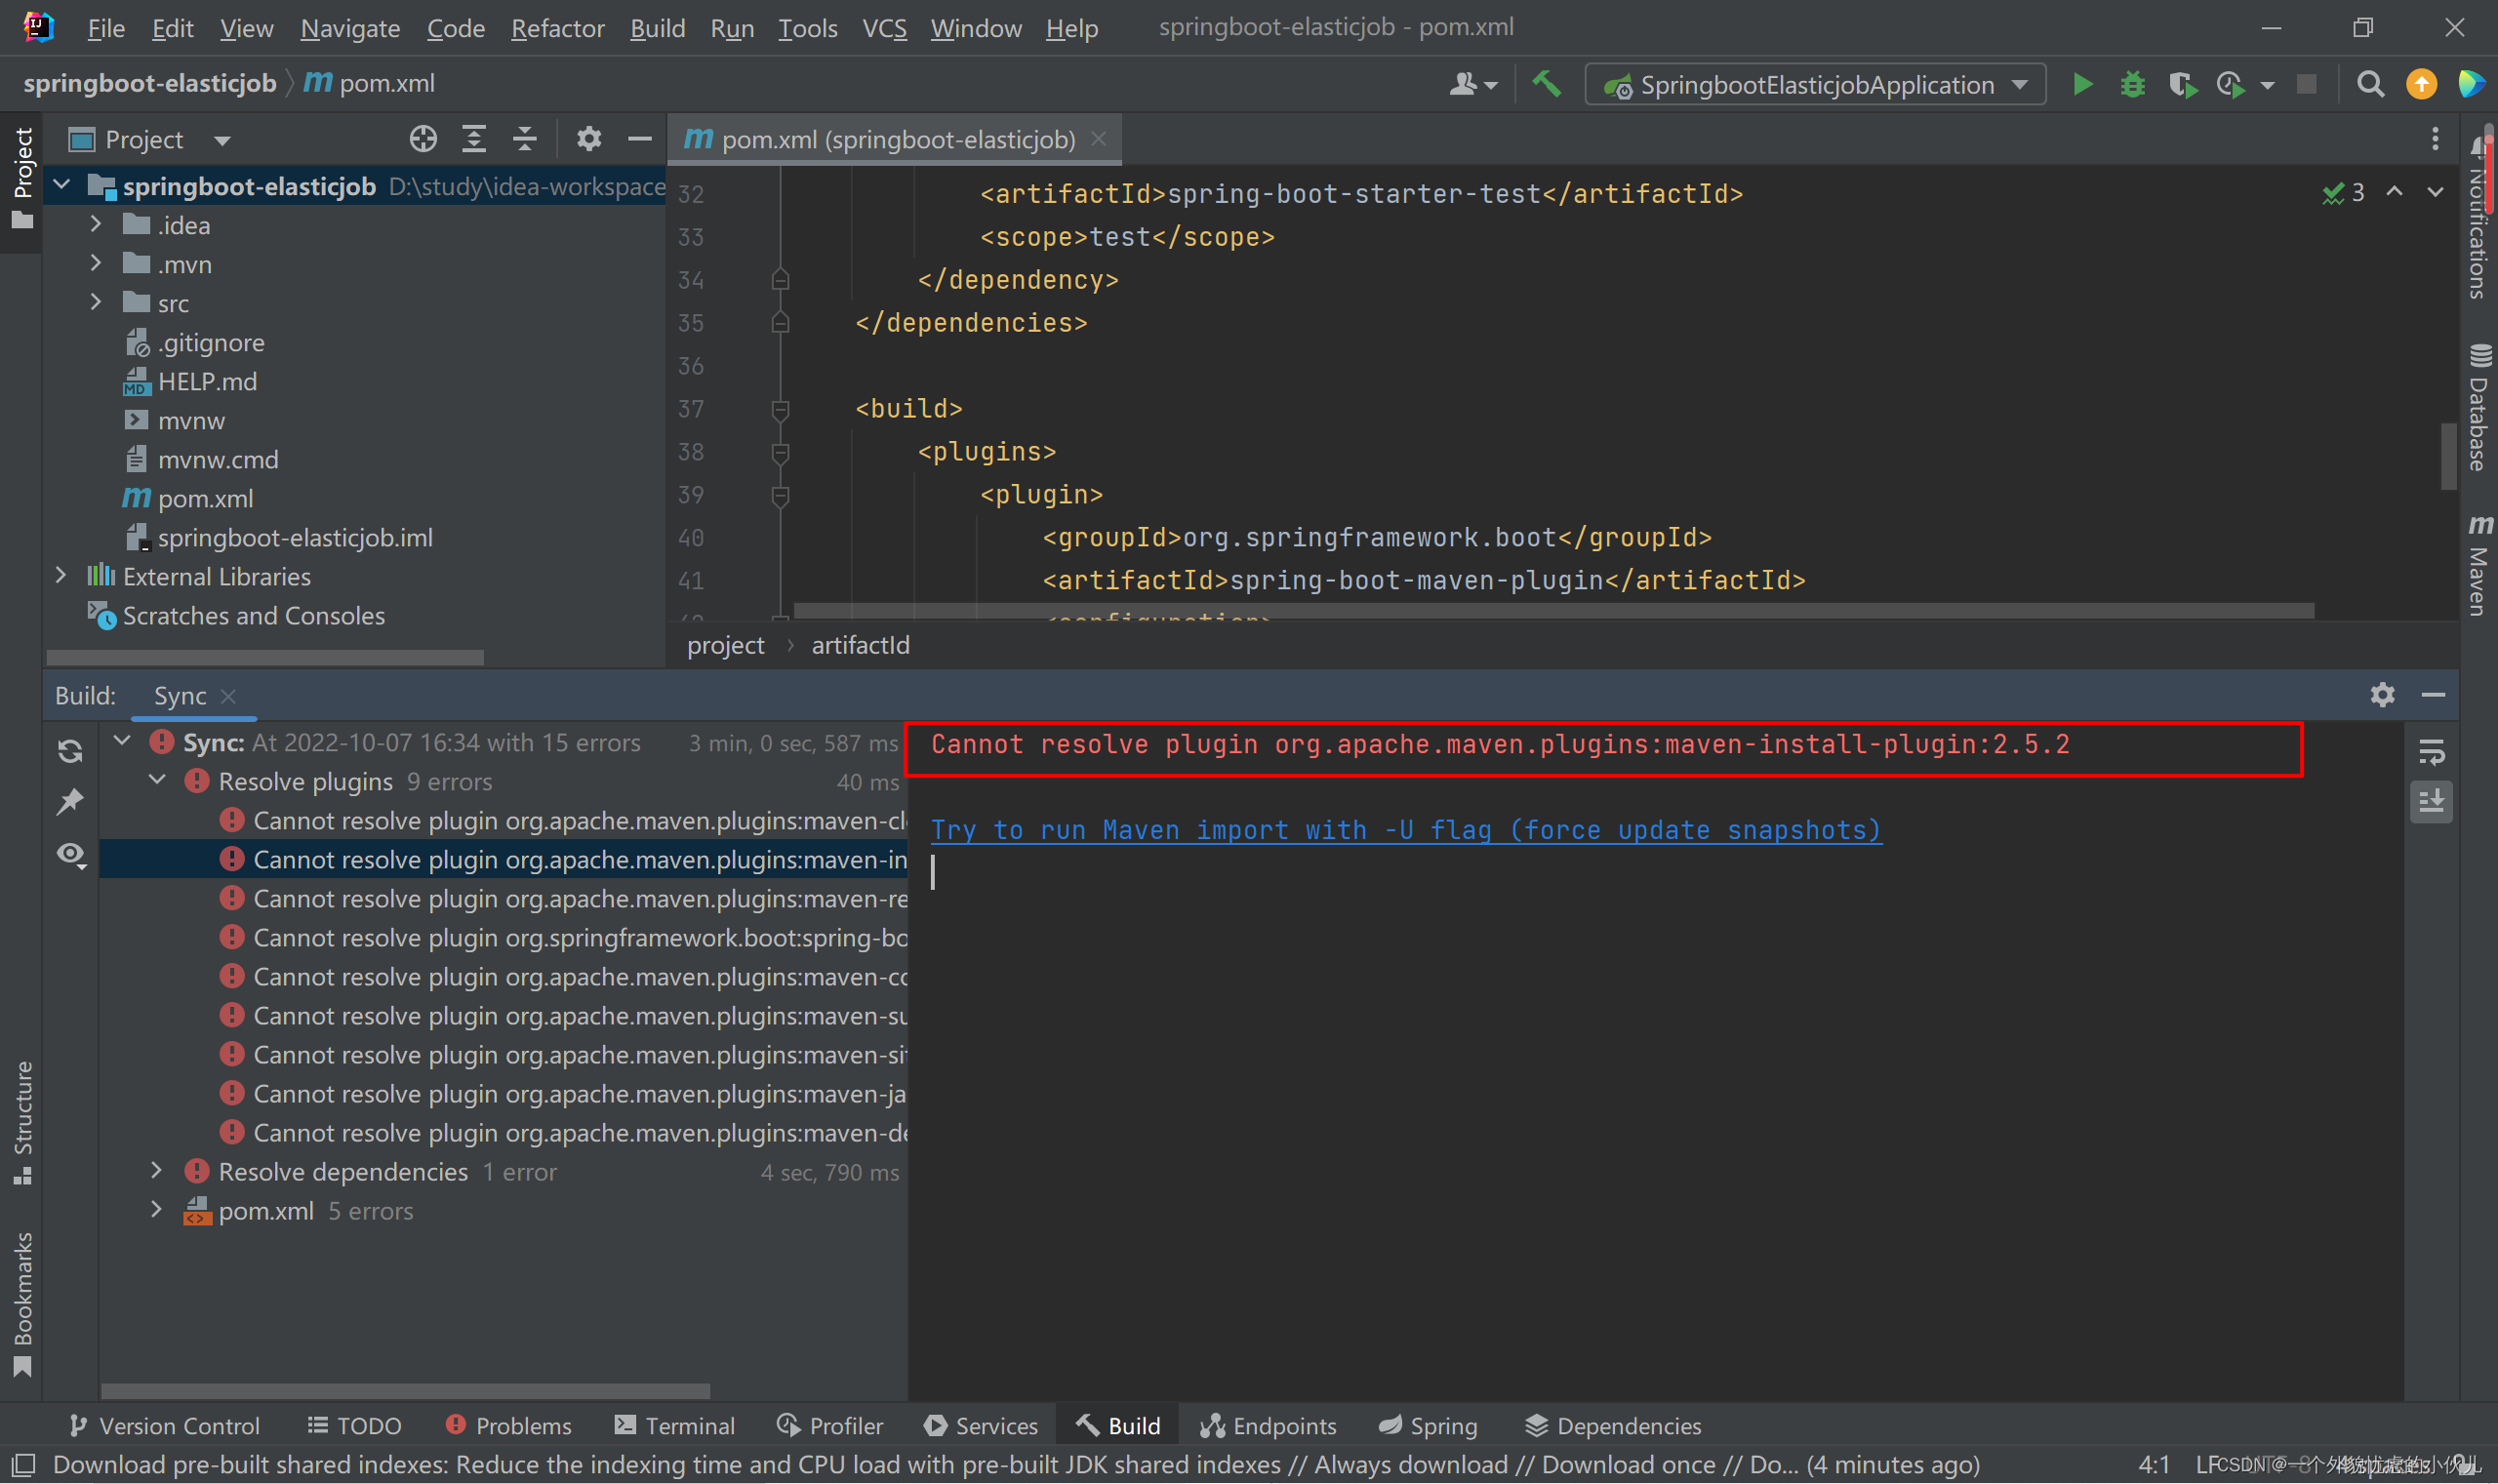Collapse springboot-elasticjob root node
The width and height of the screenshot is (2498, 1484).
(x=62, y=186)
